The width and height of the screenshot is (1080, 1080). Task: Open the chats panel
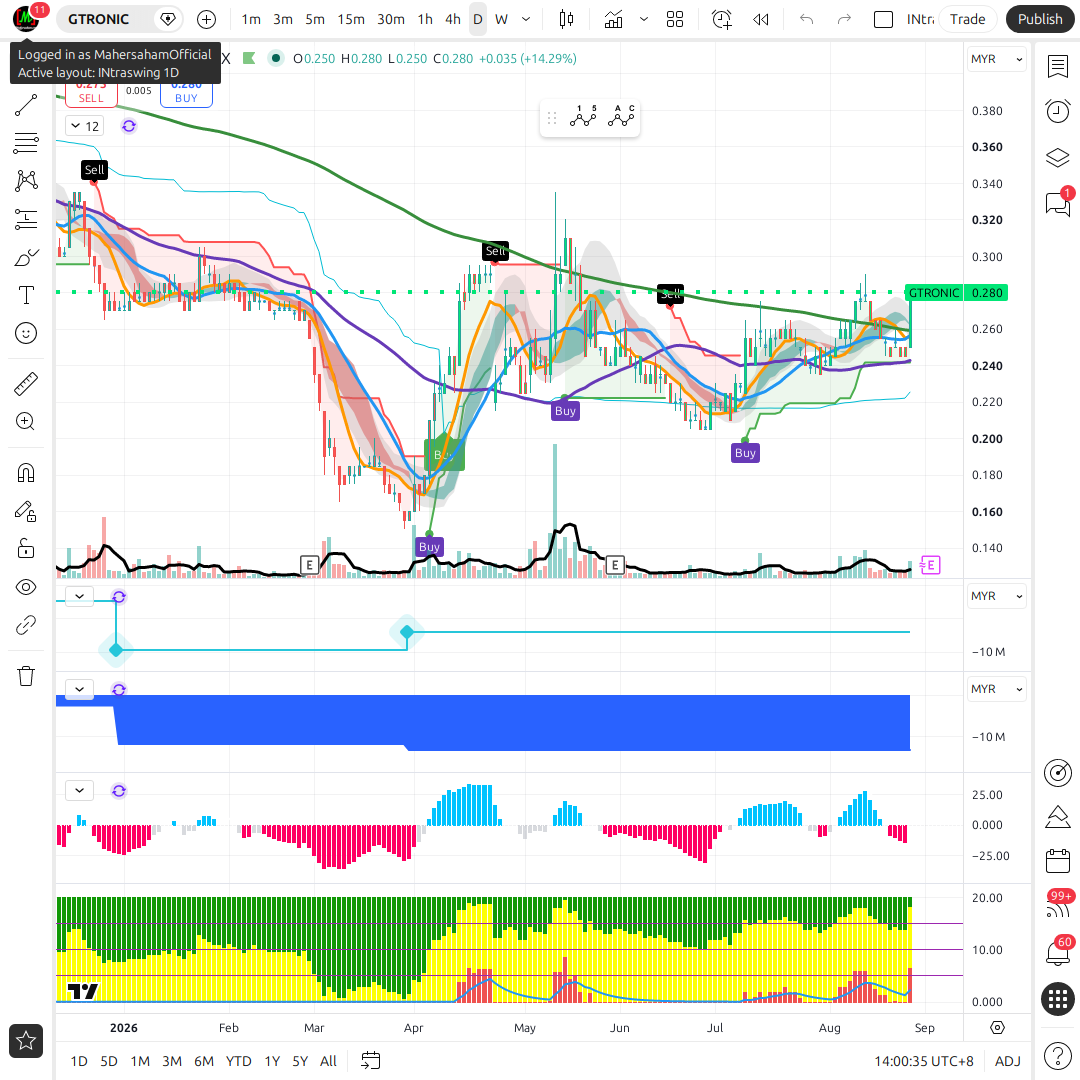[x=1058, y=203]
